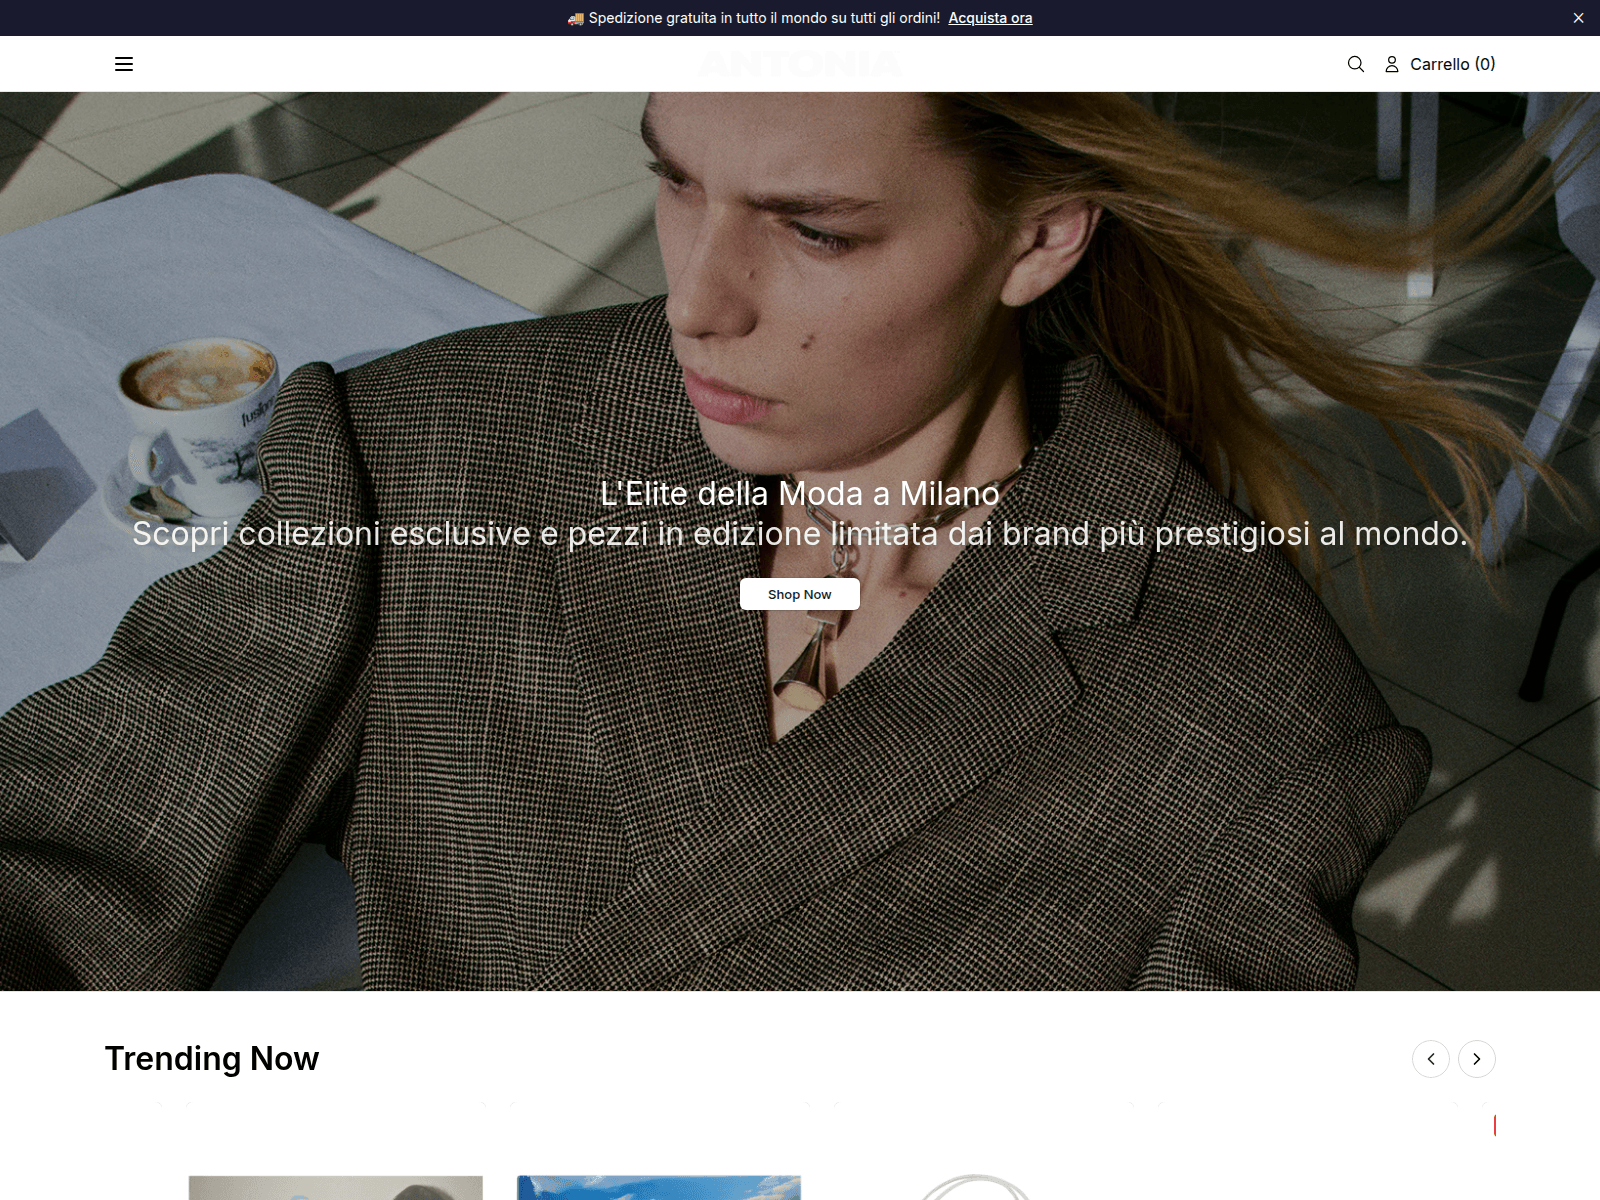Screen dimensions: 1600x1200
Task: Go to the previous Trending Now slide
Action: (x=1431, y=1059)
